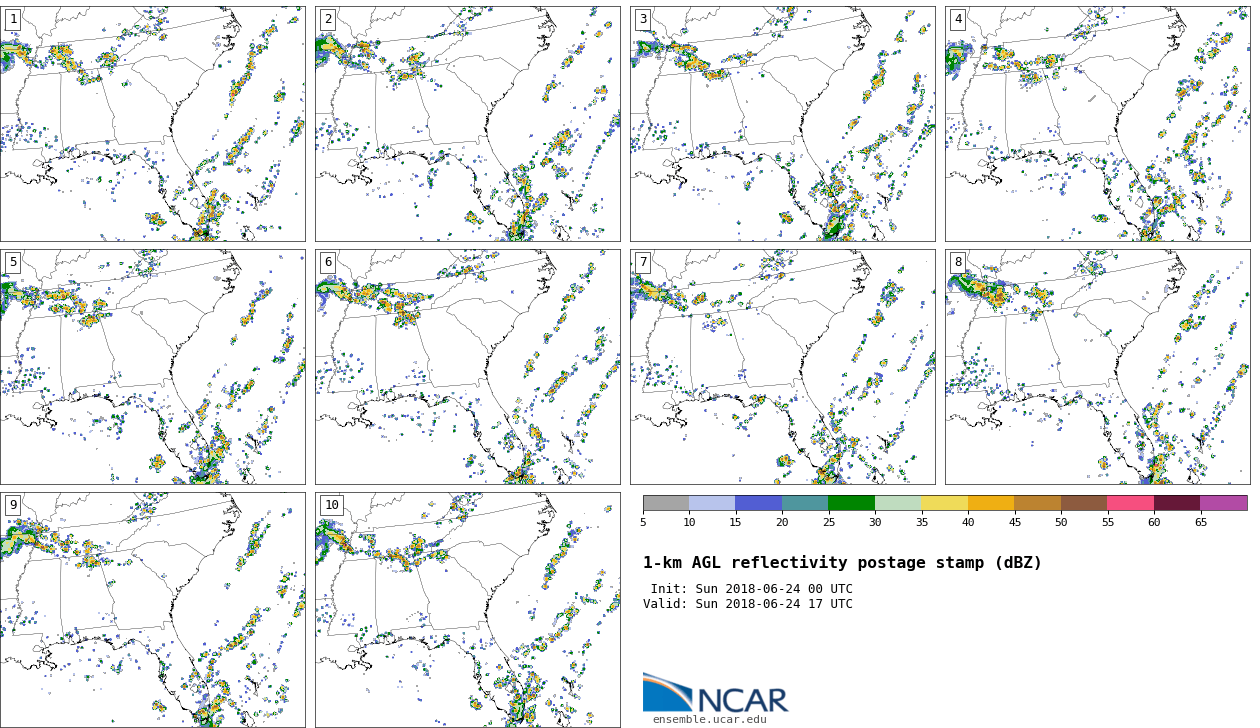The height and width of the screenshot is (728, 1260).
Task: Click the orange 40-45 dBZ swatch
Action: 991,503
